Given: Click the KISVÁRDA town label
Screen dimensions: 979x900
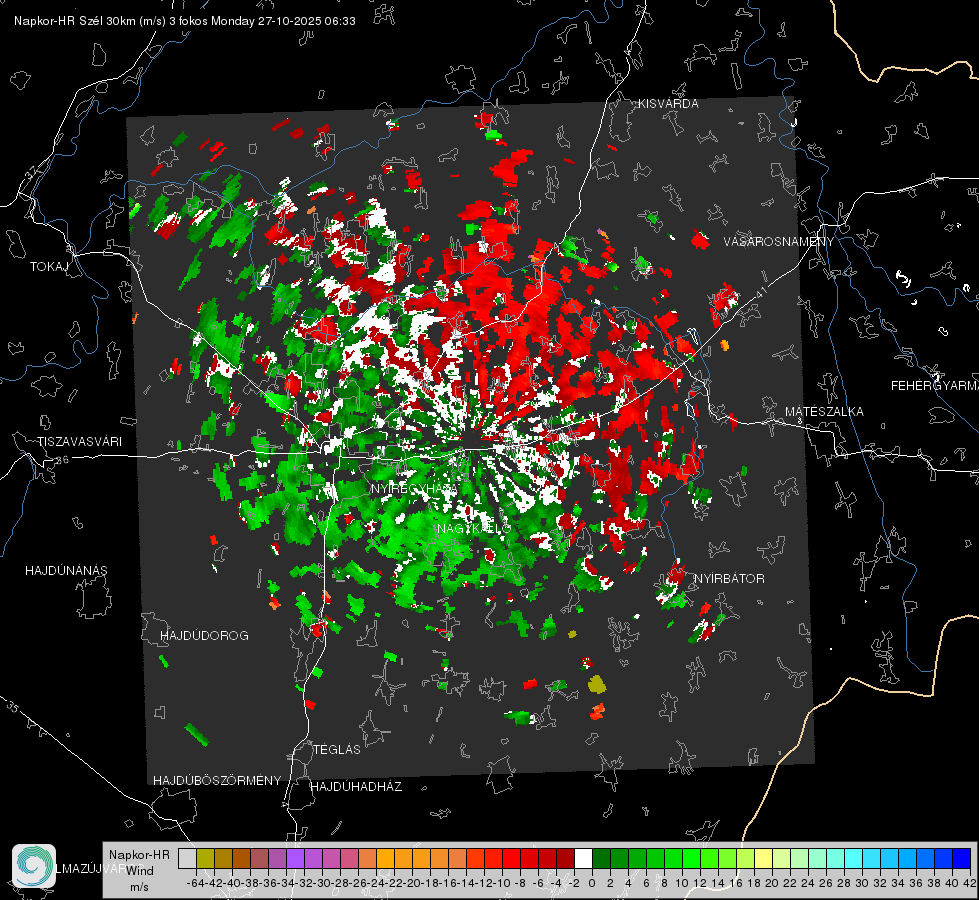Looking at the screenshot, I should tap(668, 104).
